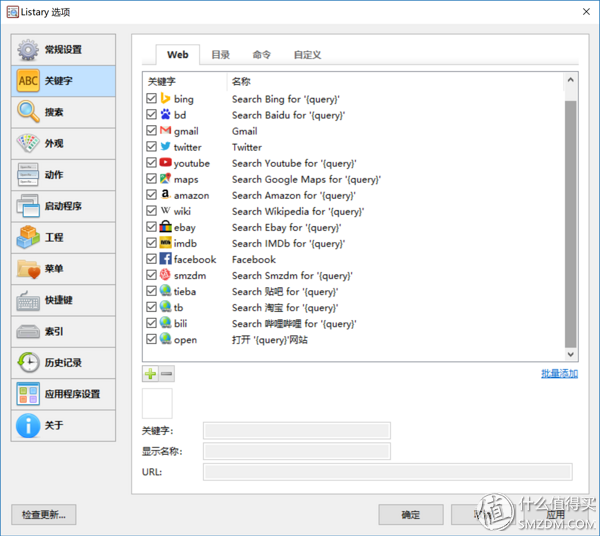Click the 确定 button
The height and width of the screenshot is (536, 600).
tap(411, 515)
